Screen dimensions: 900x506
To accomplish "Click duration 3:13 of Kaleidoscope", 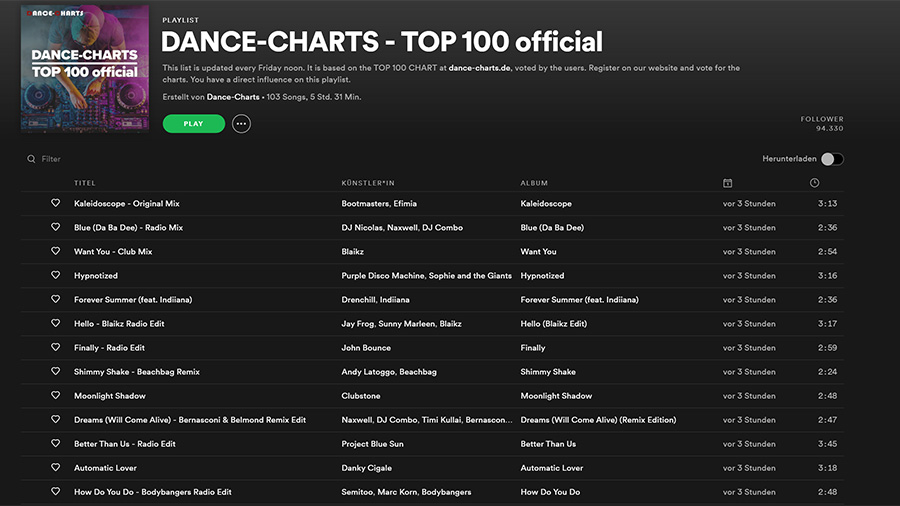I will [828, 204].
